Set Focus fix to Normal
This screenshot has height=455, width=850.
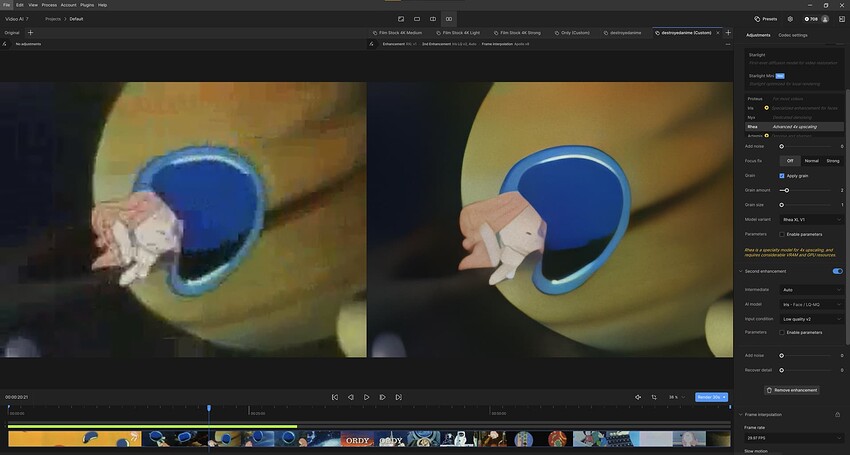[812, 161]
